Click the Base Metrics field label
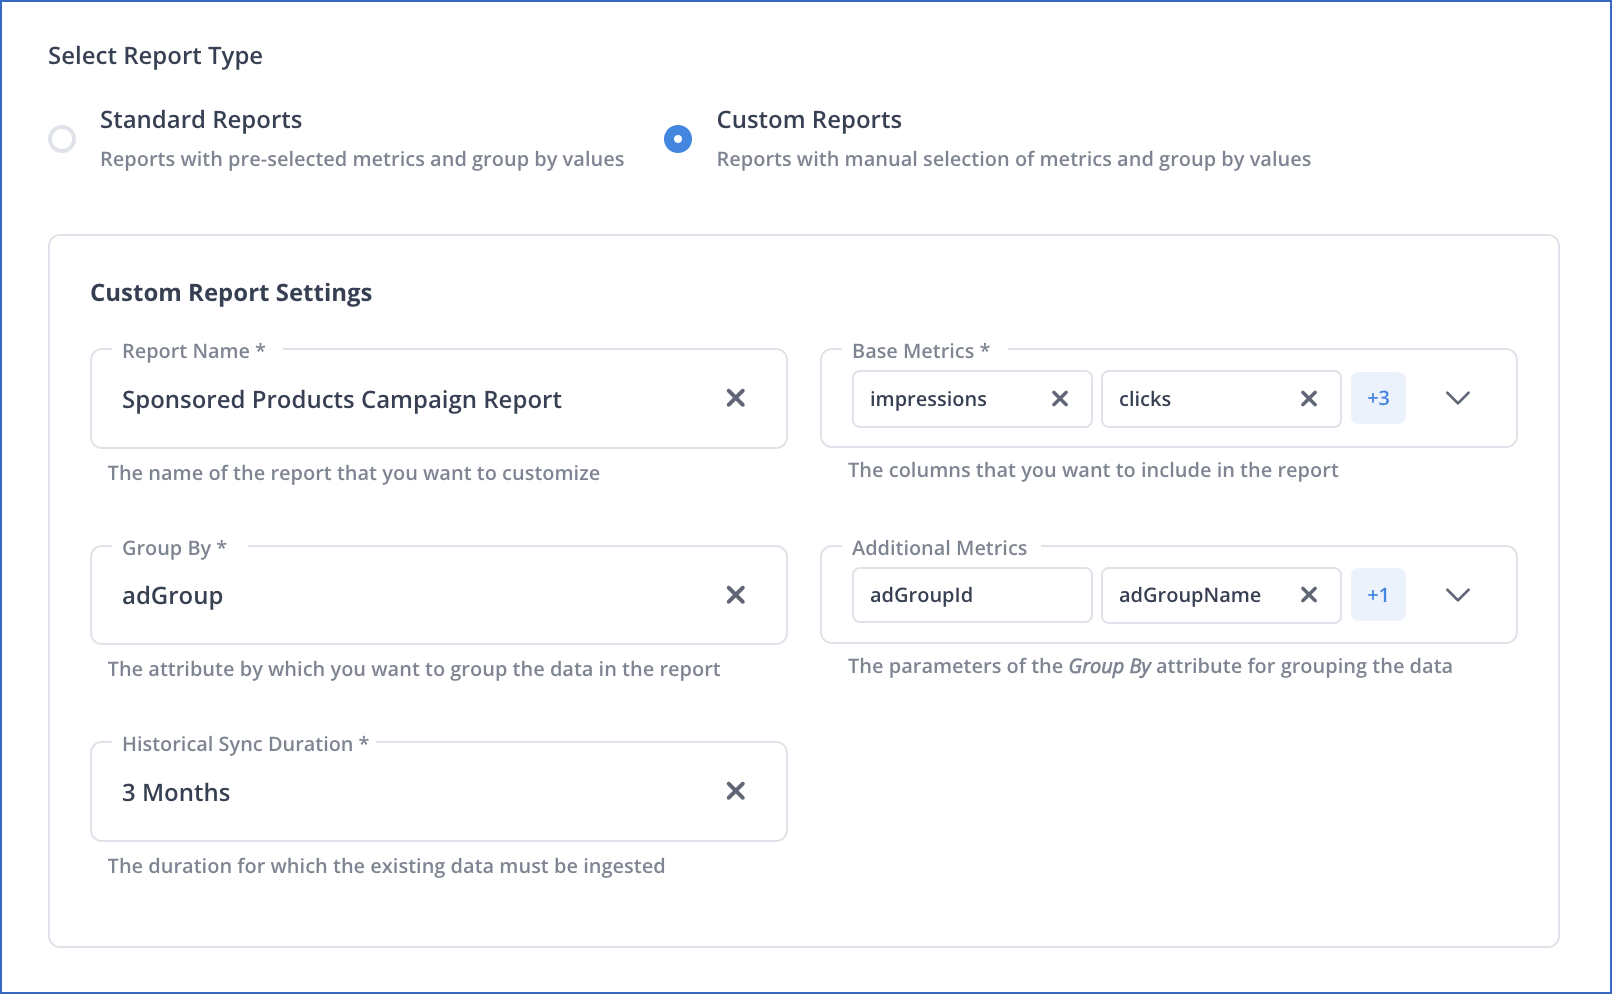Viewport: 1612px width, 994px height. [x=921, y=351]
